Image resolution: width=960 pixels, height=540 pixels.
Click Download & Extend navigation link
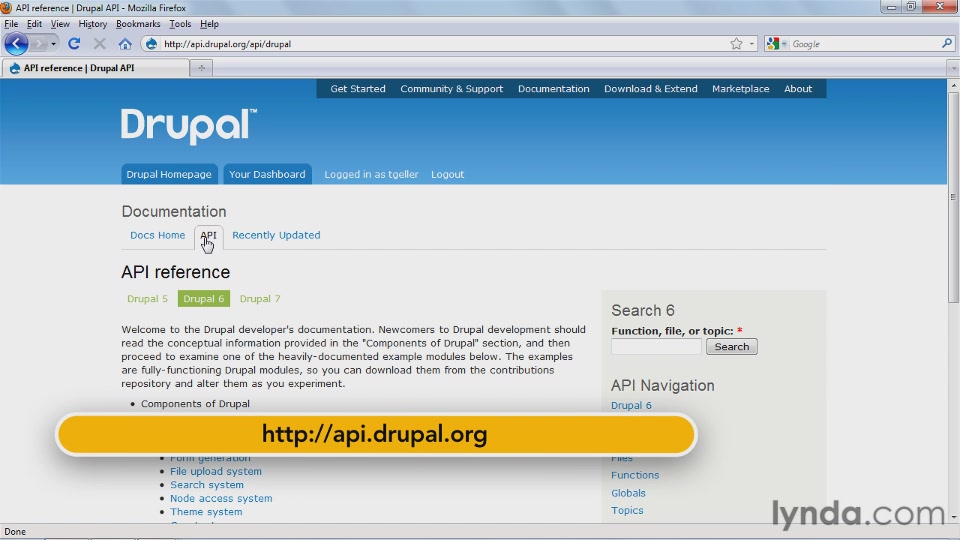(x=651, y=89)
